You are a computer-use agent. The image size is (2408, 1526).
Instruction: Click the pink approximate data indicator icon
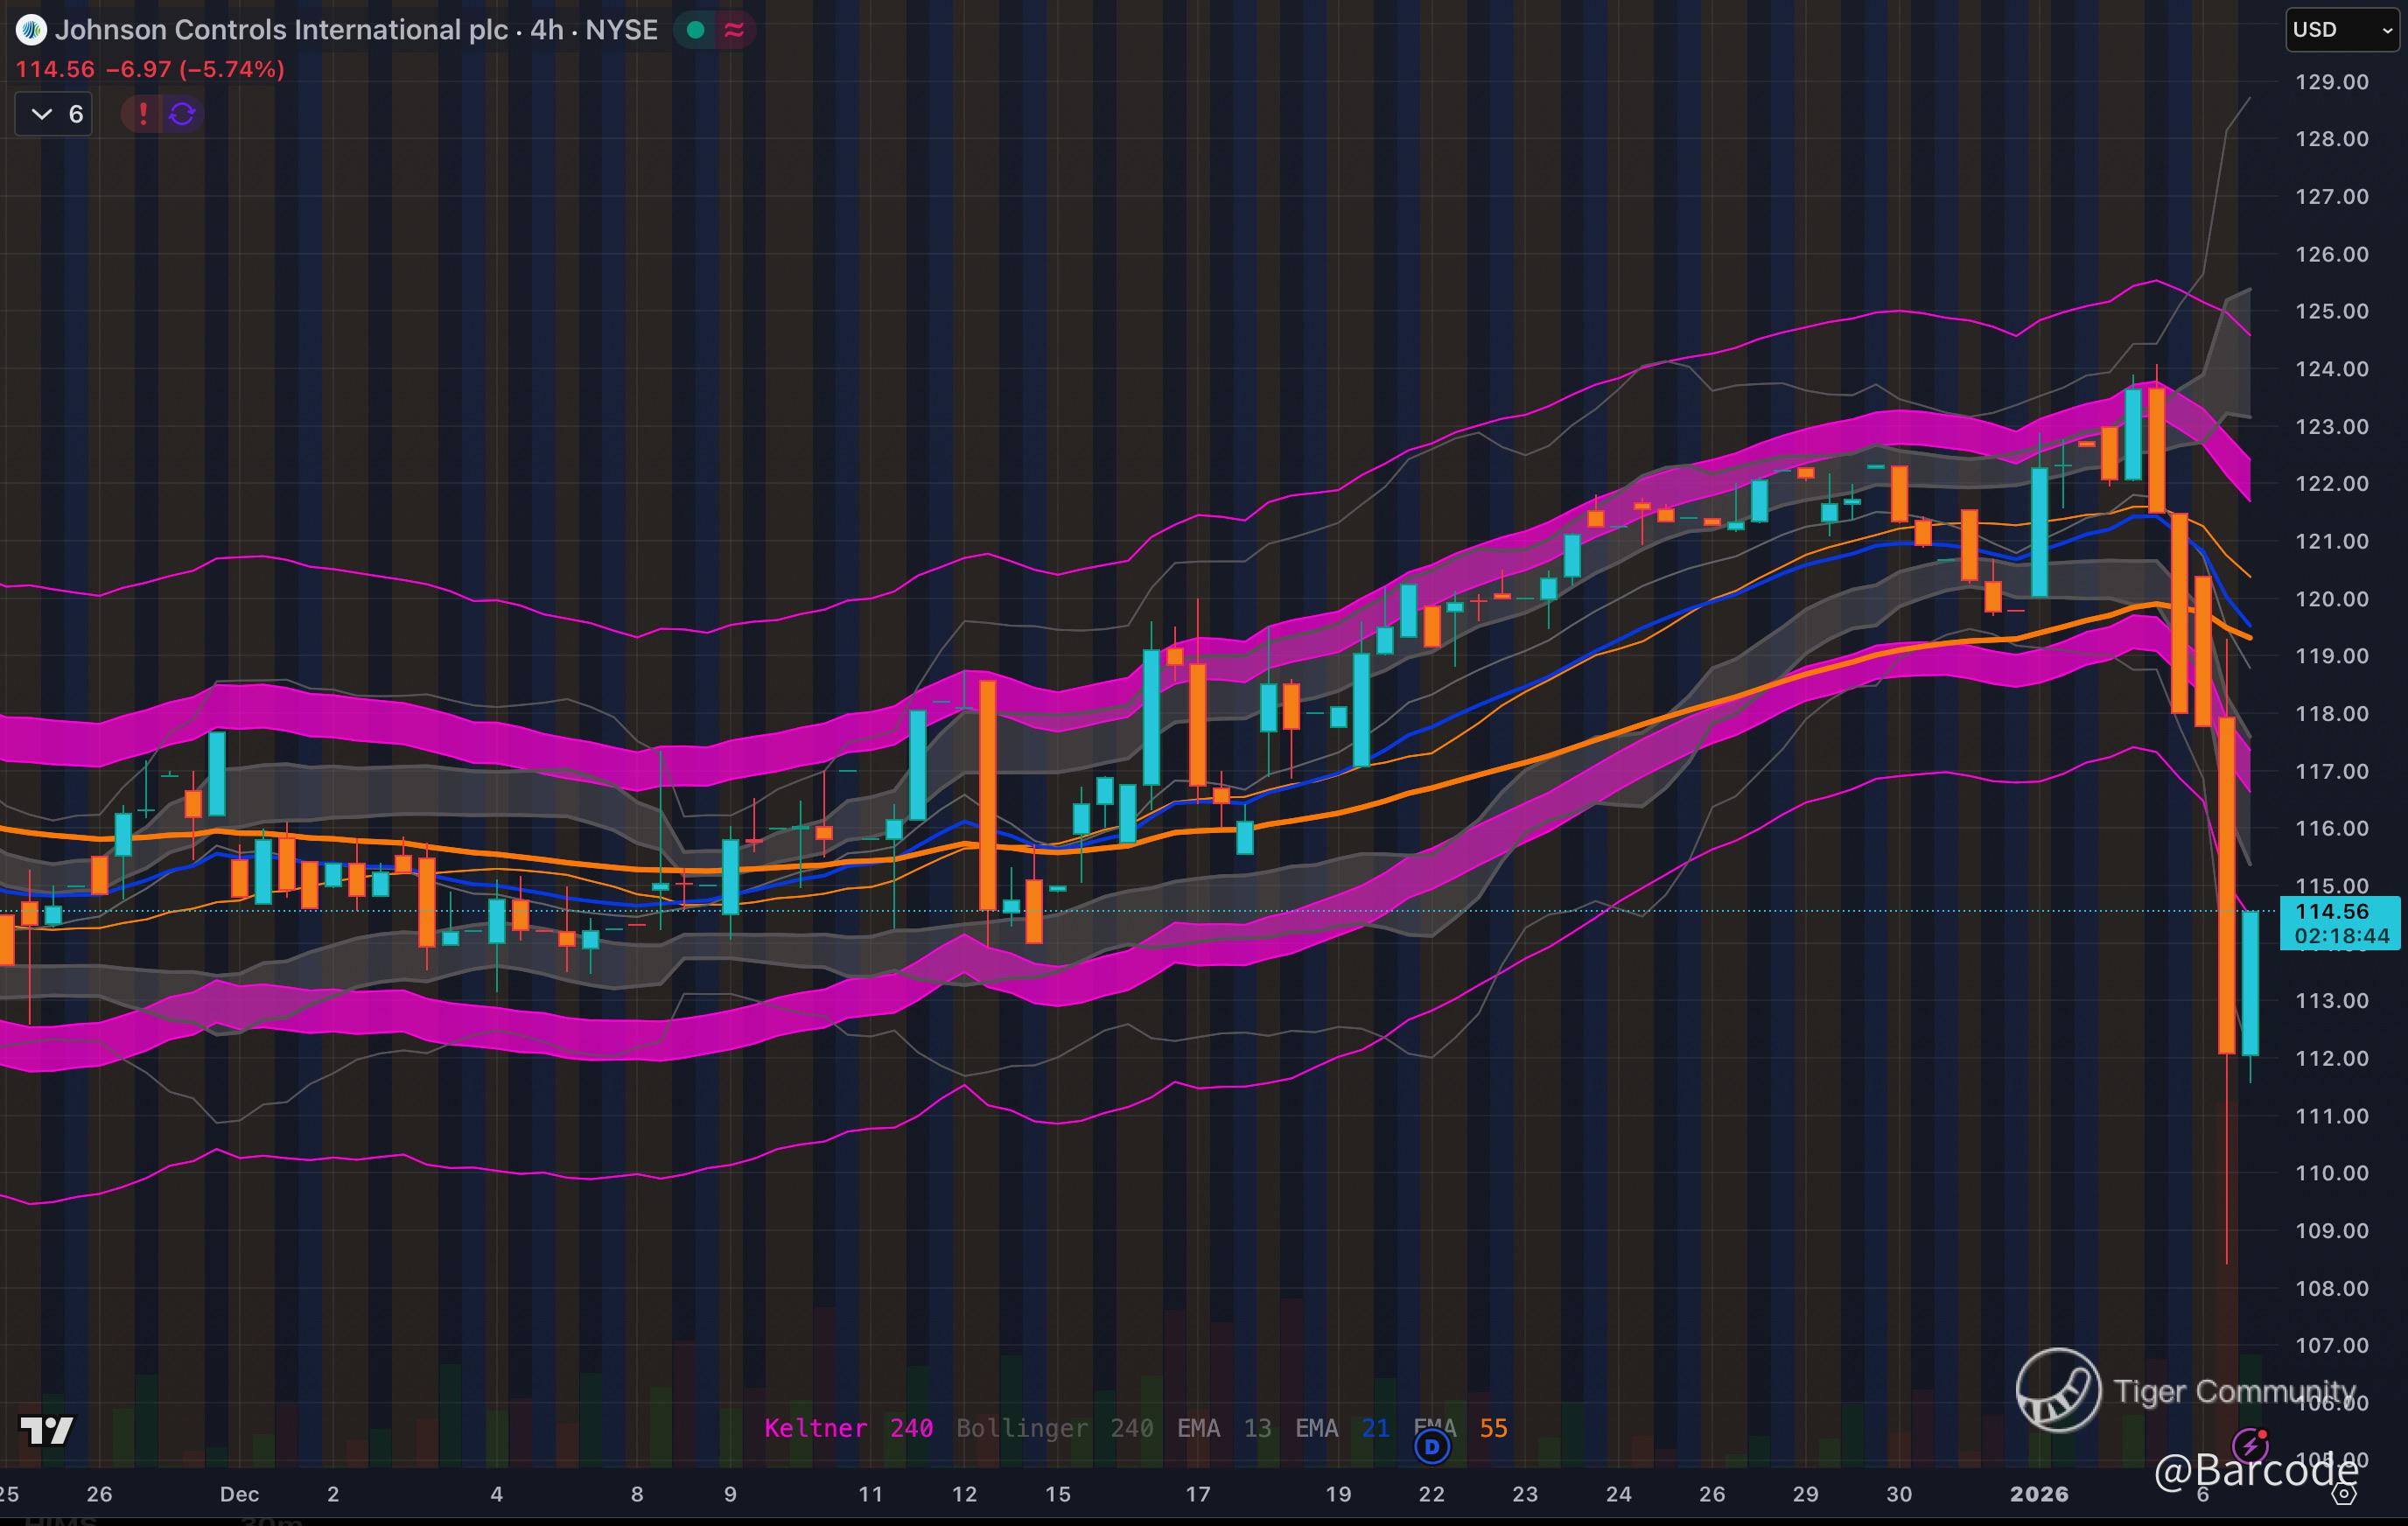tap(735, 30)
